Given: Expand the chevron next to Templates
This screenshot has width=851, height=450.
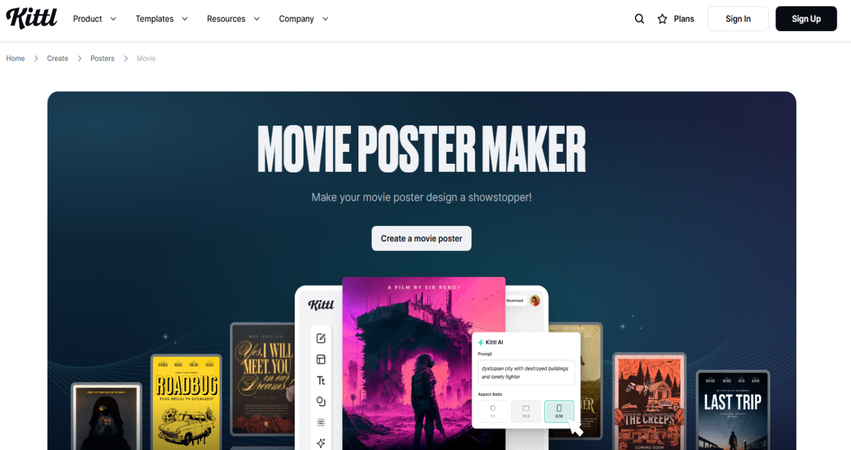Looking at the screenshot, I should [185, 19].
